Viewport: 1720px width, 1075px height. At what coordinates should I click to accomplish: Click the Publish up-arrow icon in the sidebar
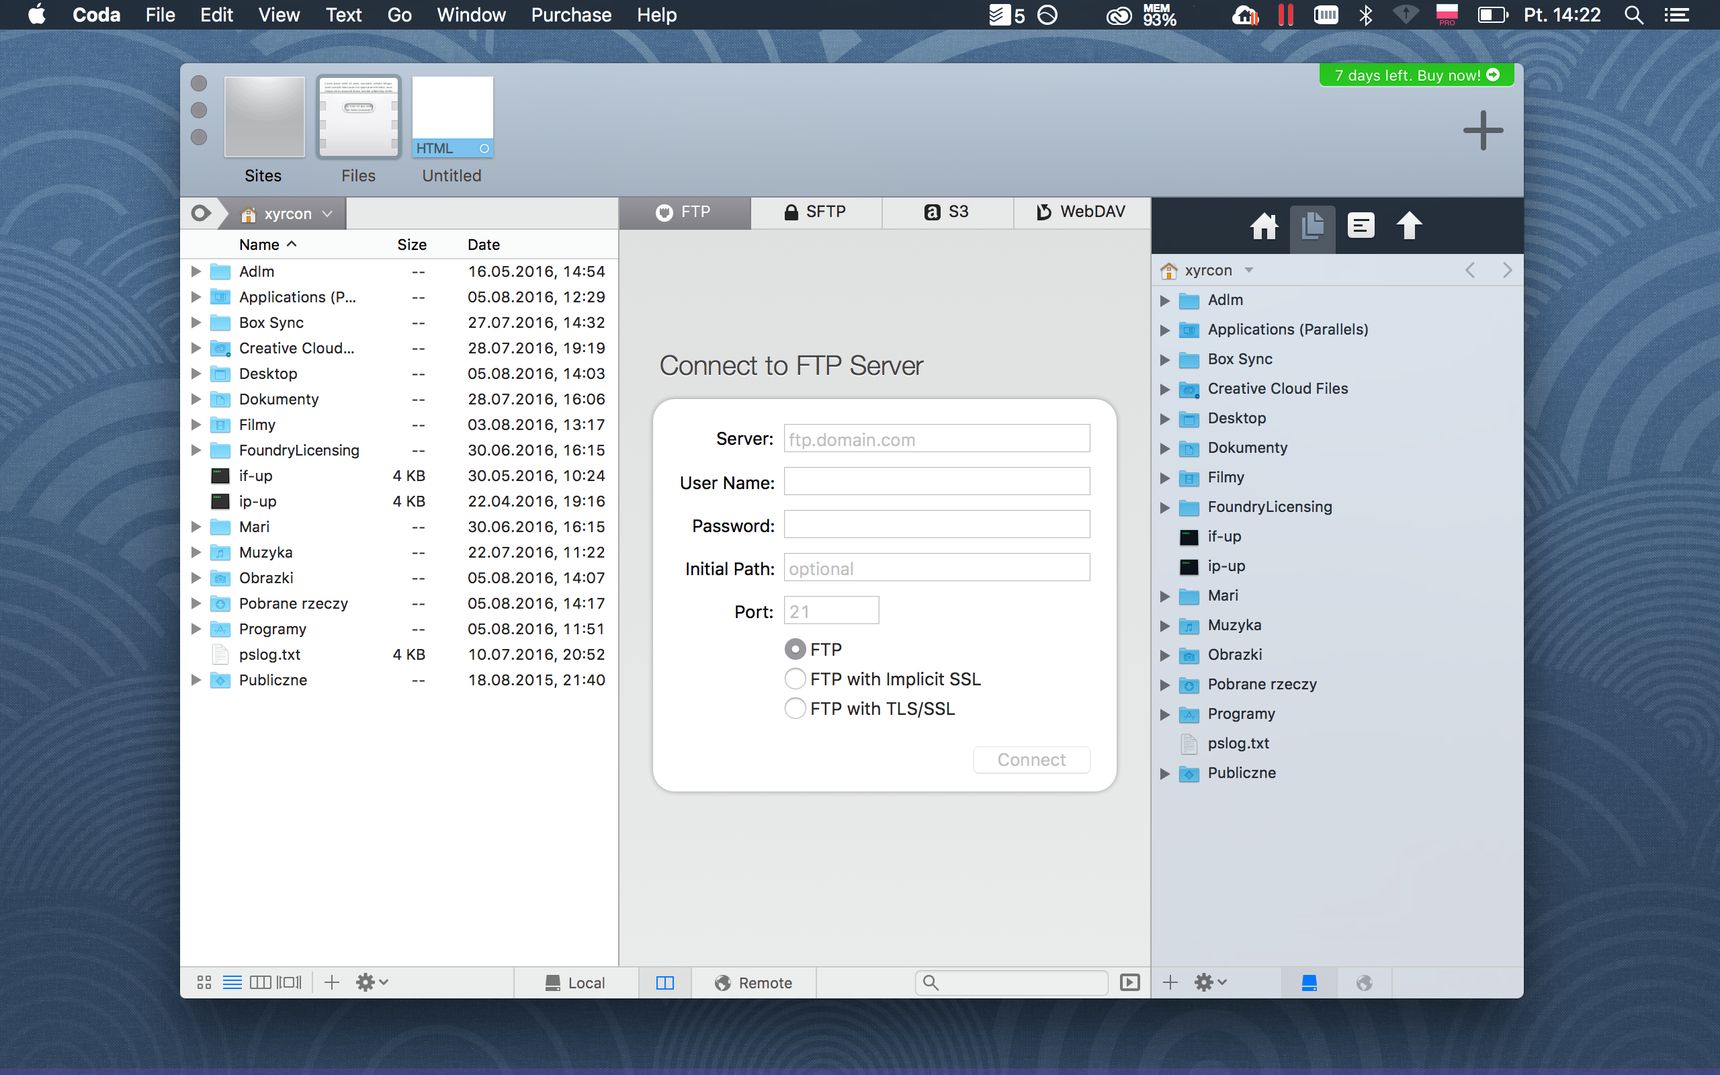pos(1409,226)
